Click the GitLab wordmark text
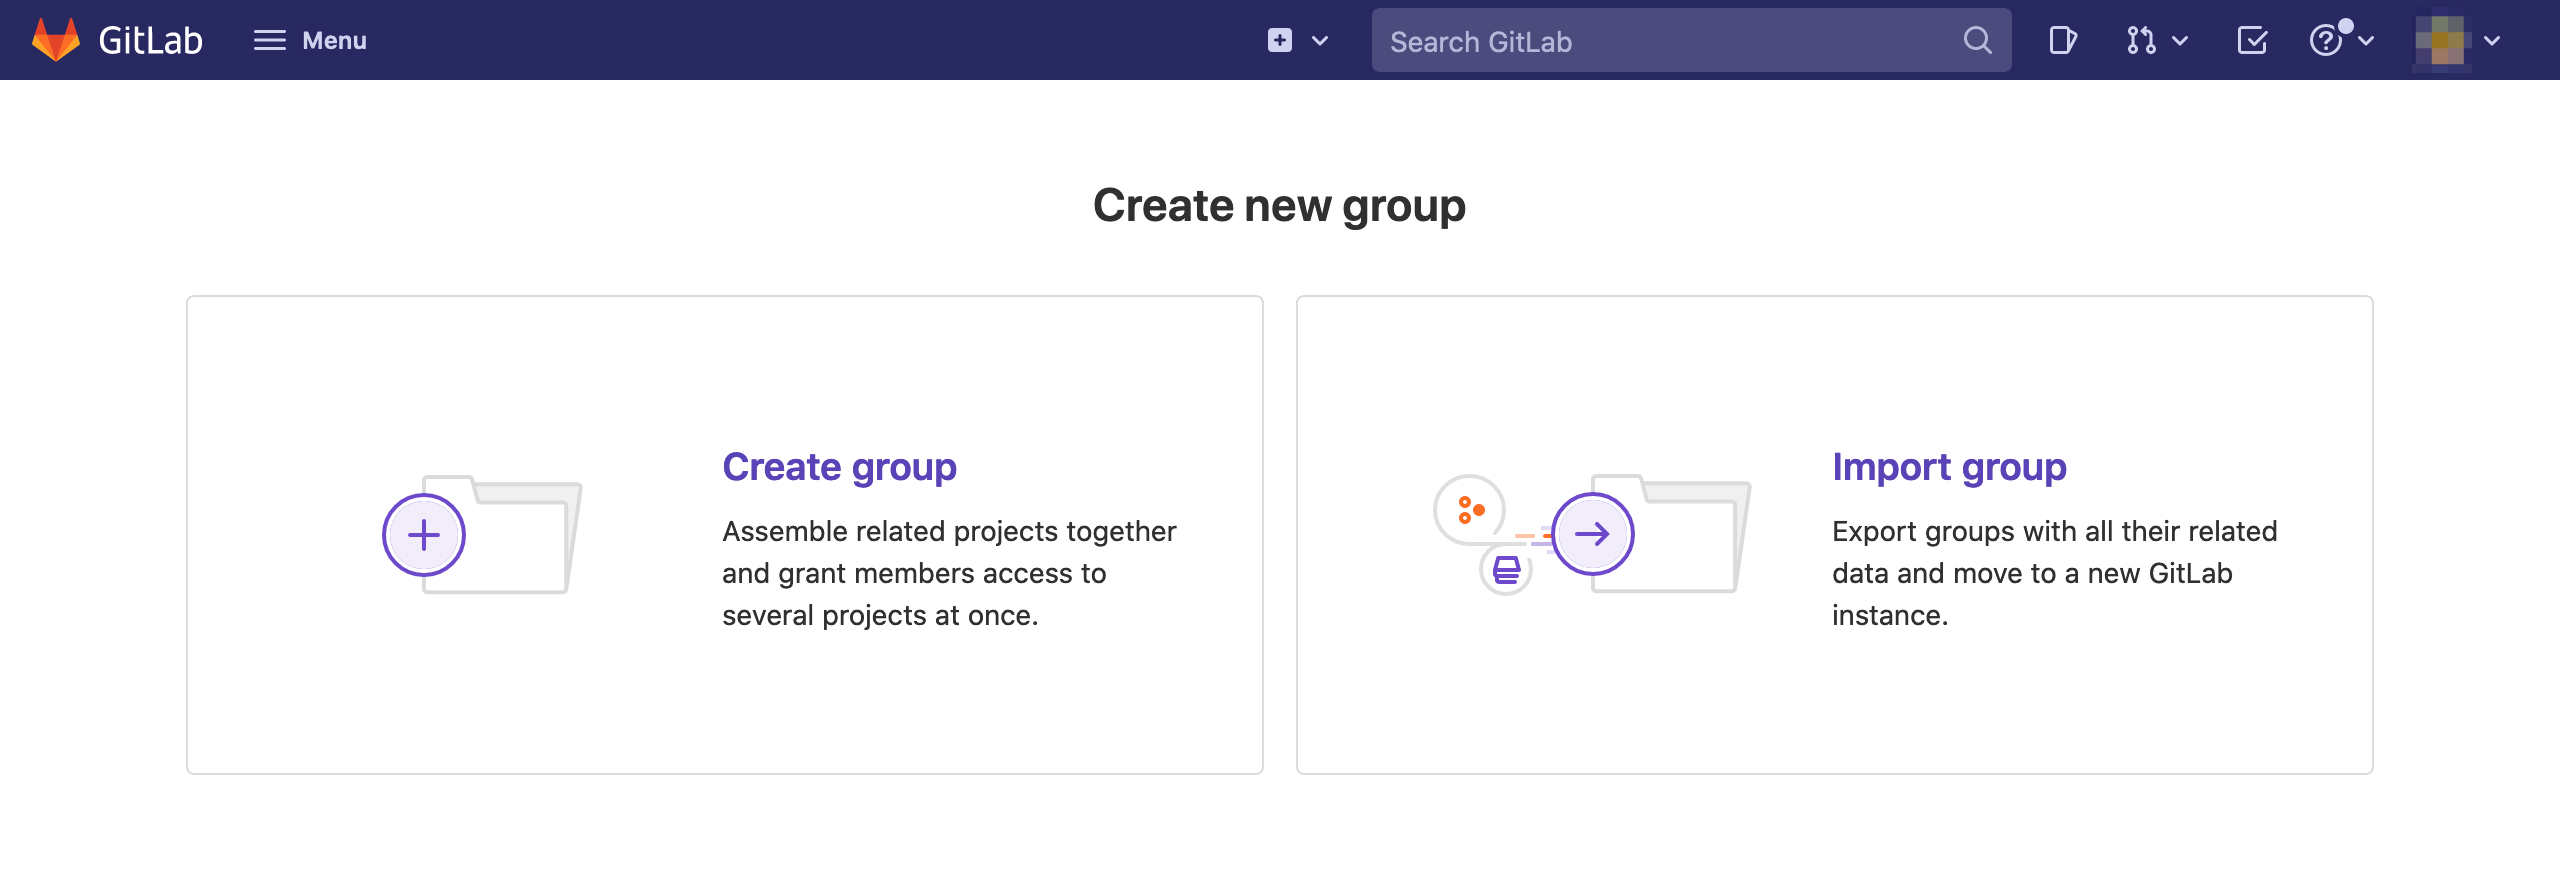 pyautogui.click(x=151, y=40)
